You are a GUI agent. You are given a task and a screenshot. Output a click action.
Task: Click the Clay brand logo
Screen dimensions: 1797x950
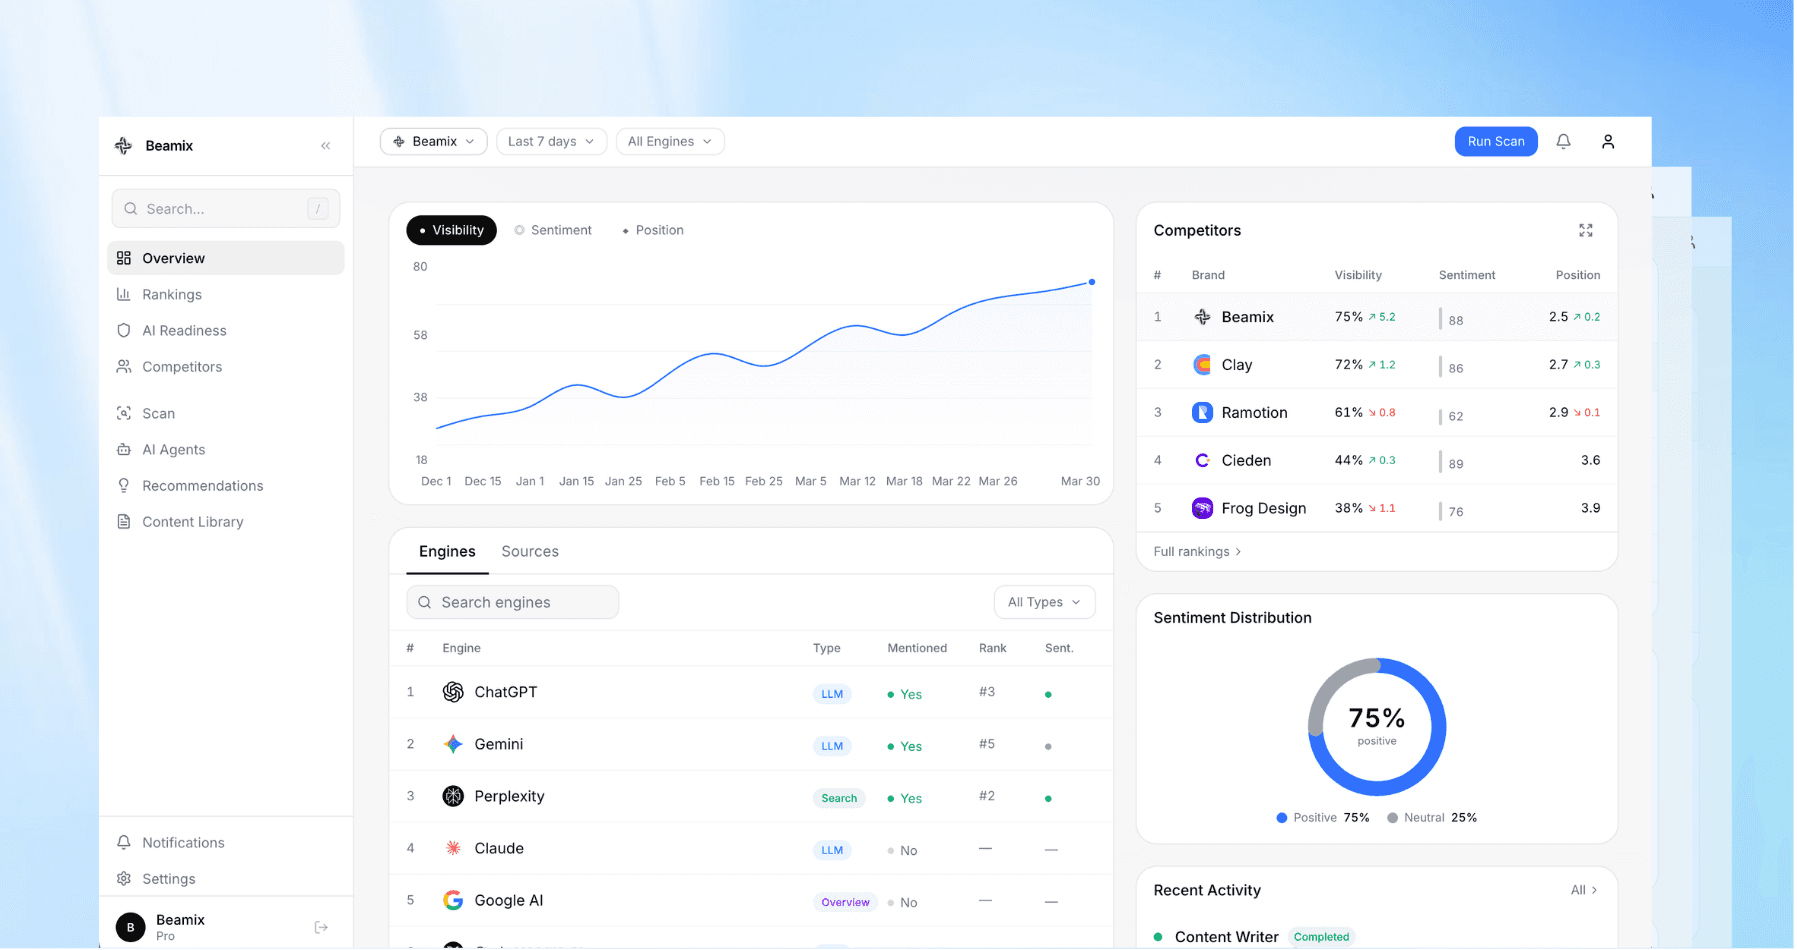1204,365
